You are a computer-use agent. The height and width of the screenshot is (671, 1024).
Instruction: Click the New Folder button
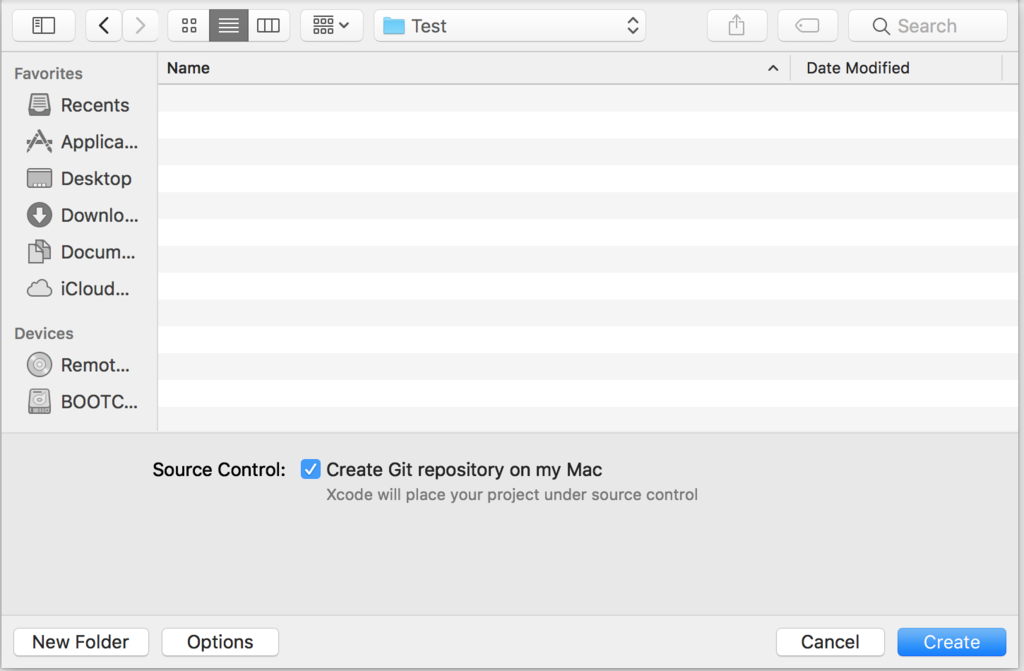tap(81, 642)
